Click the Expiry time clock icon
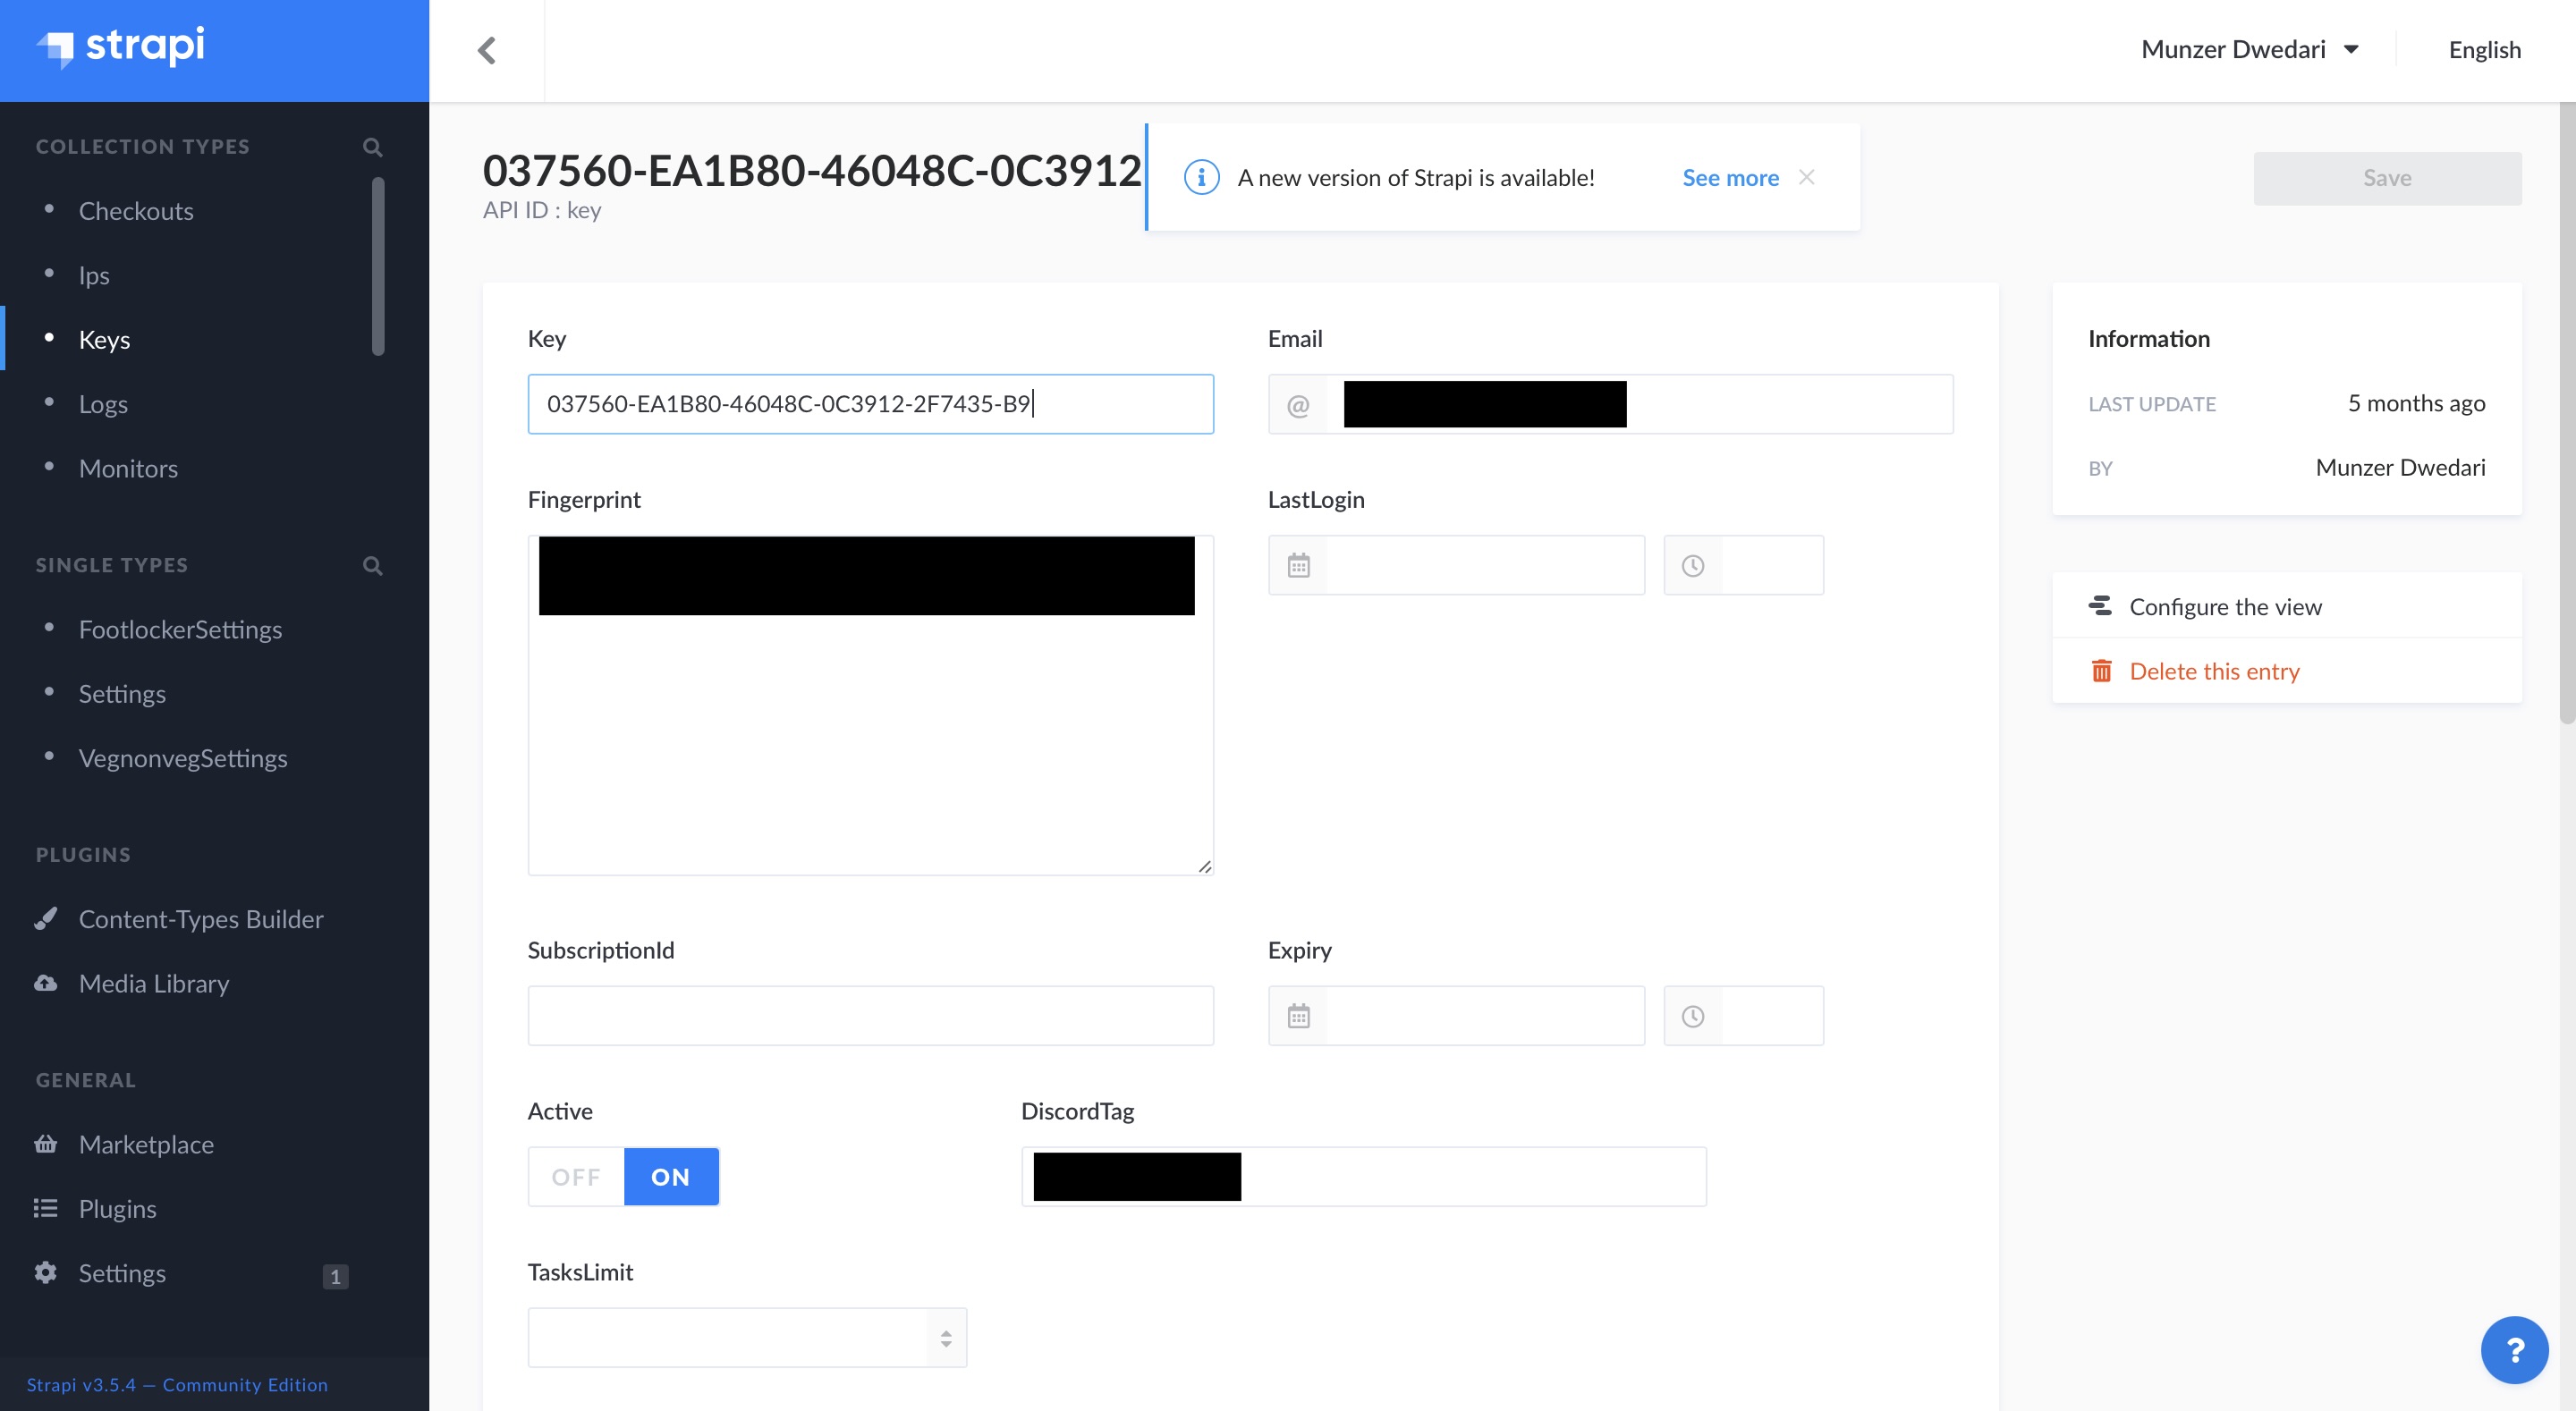Viewport: 2576px width, 1411px height. click(x=1692, y=1017)
